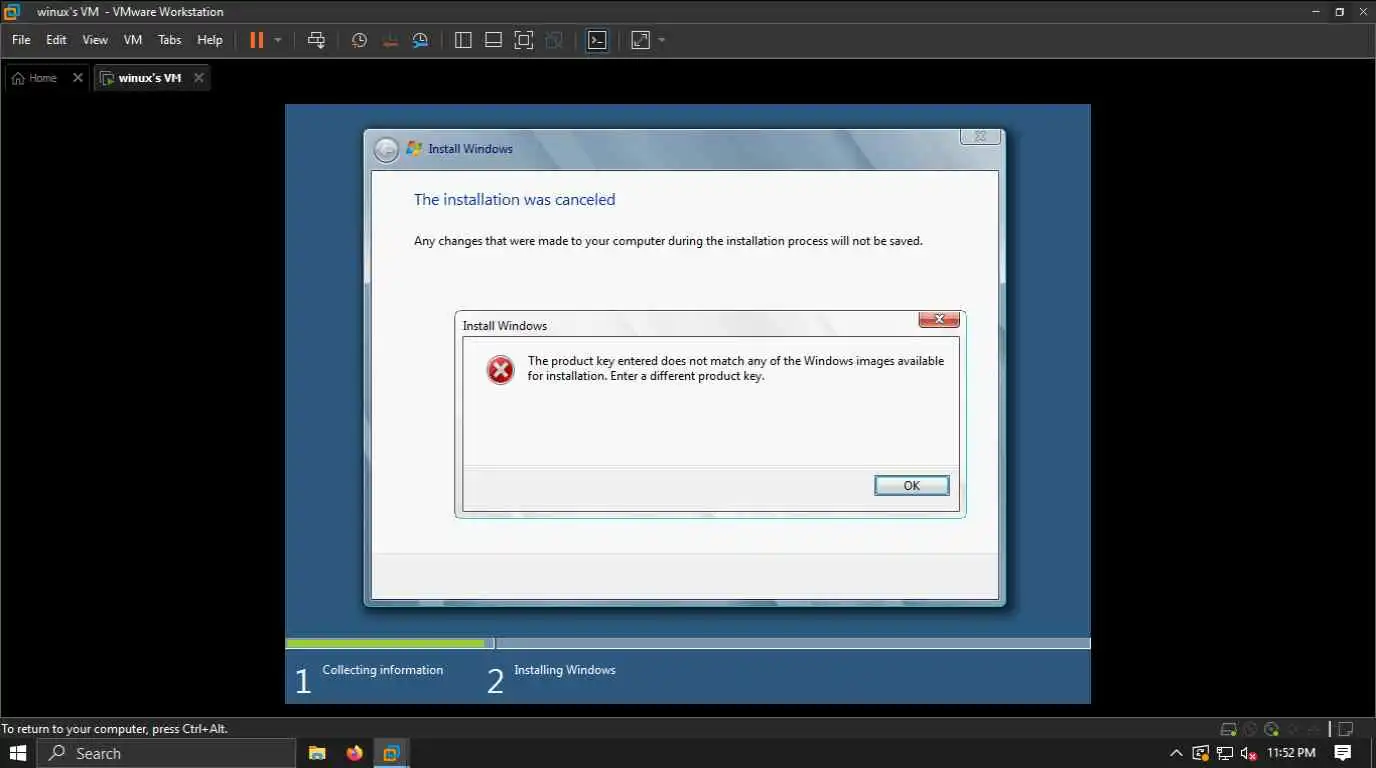Close the Install Windows wizard window
Screen dimensions: 1376x768
980,136
